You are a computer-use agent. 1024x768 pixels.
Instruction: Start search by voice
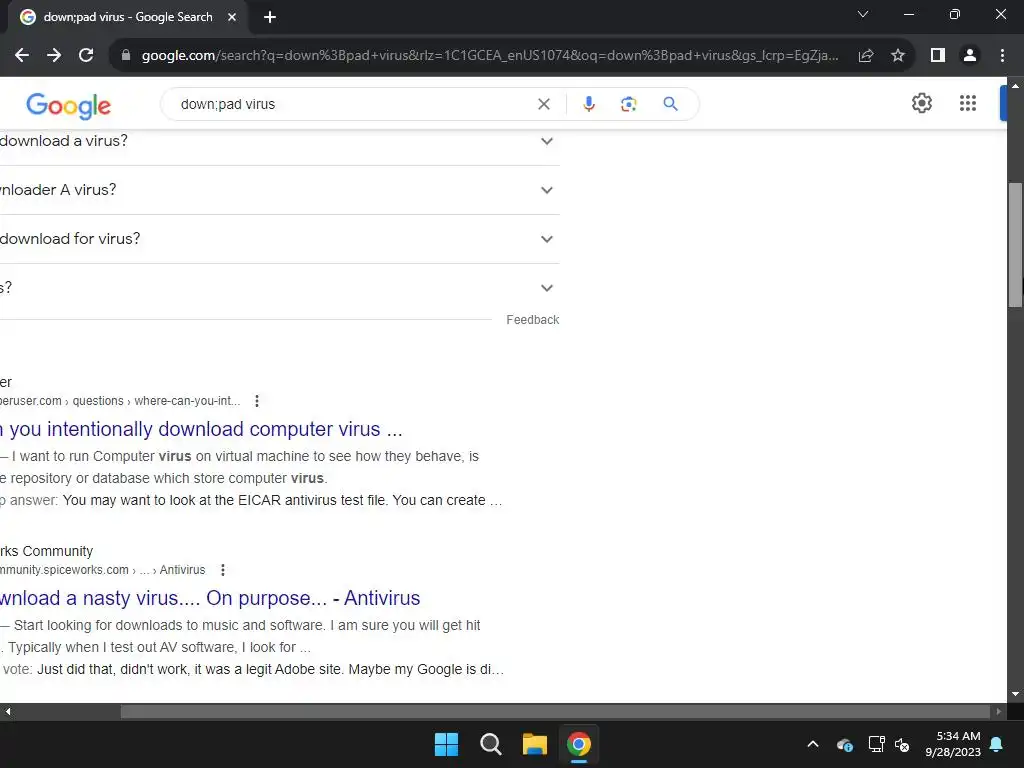[588, 104]
